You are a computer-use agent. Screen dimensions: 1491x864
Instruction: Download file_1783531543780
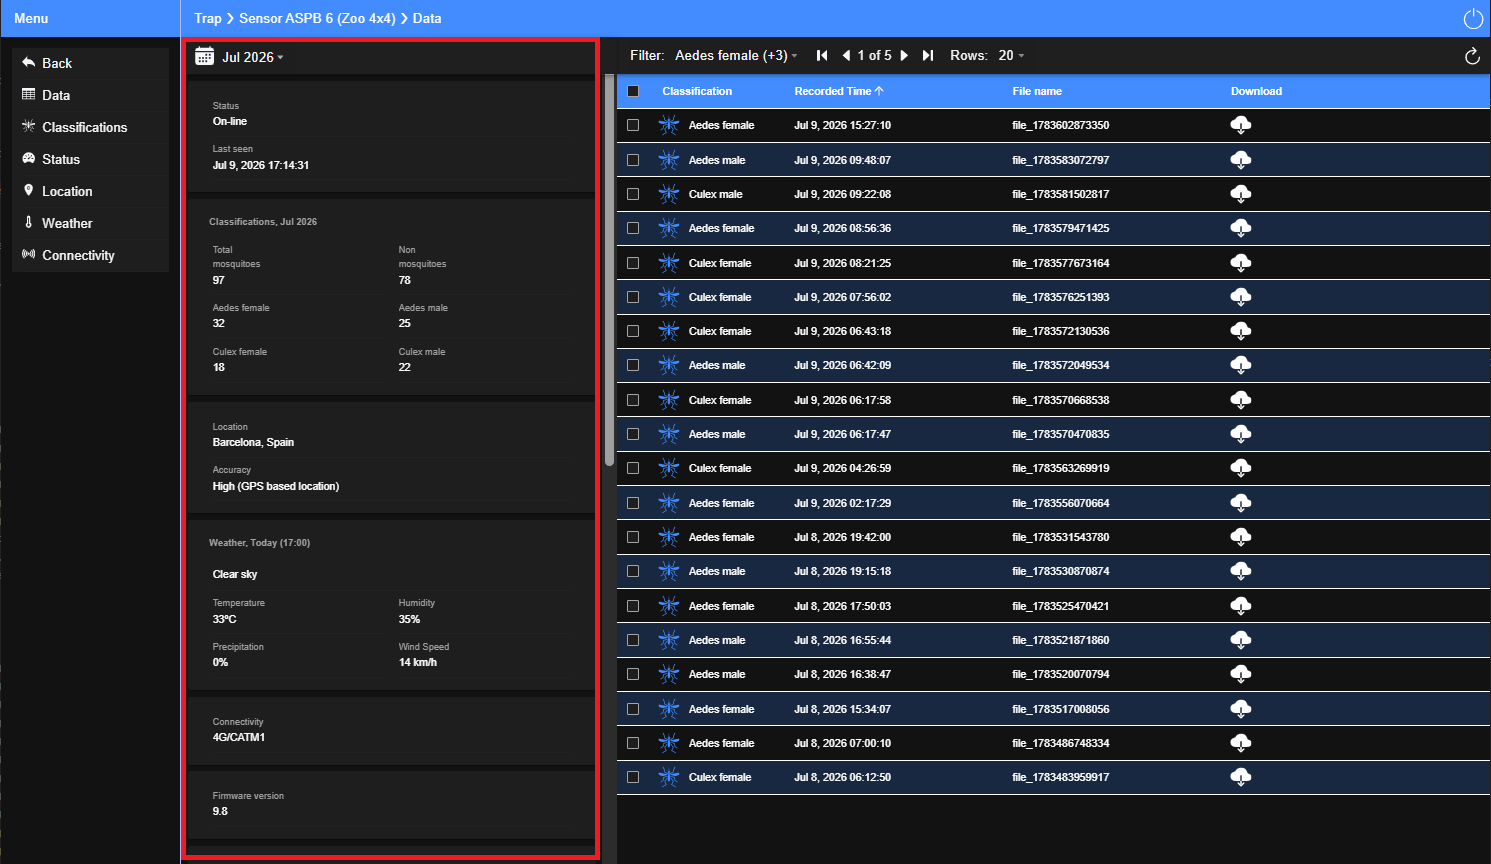coord(1241,537)
